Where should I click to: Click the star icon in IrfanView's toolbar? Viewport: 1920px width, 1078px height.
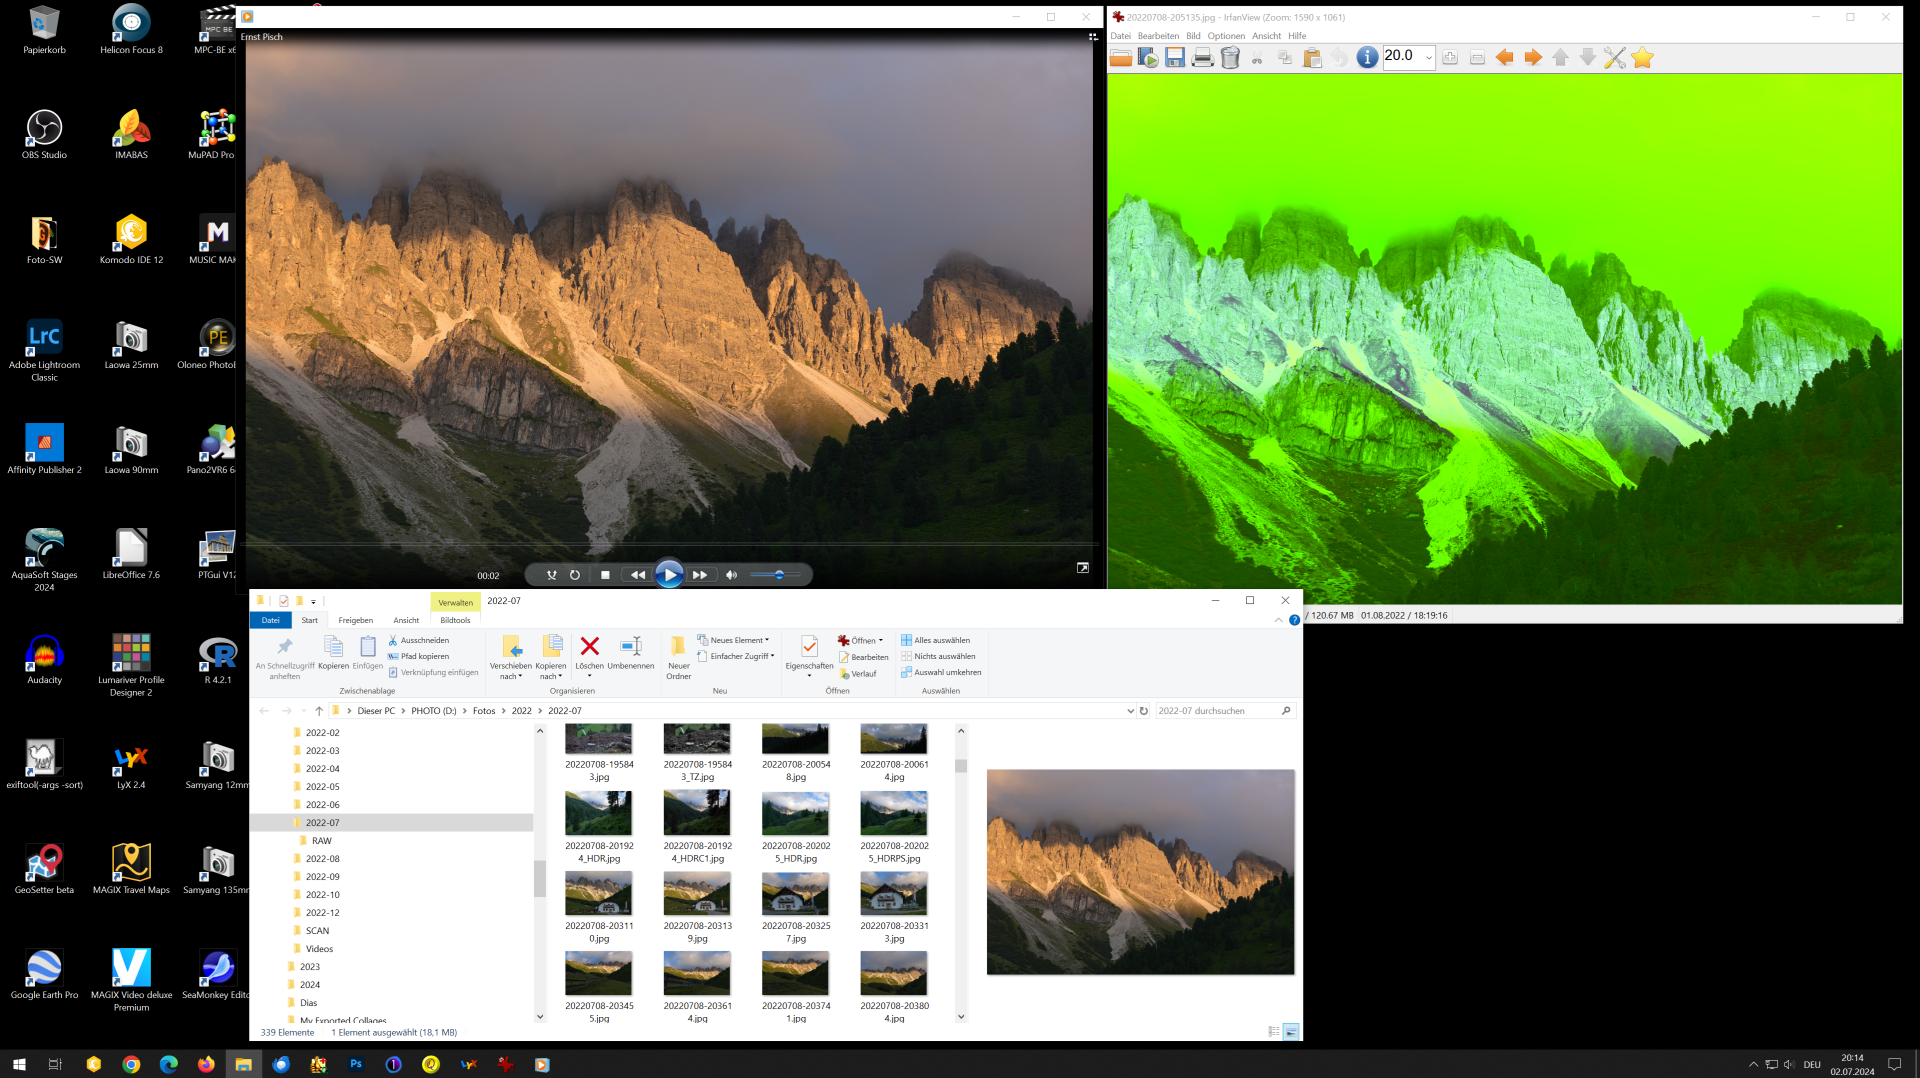(x=1641, y=57)
